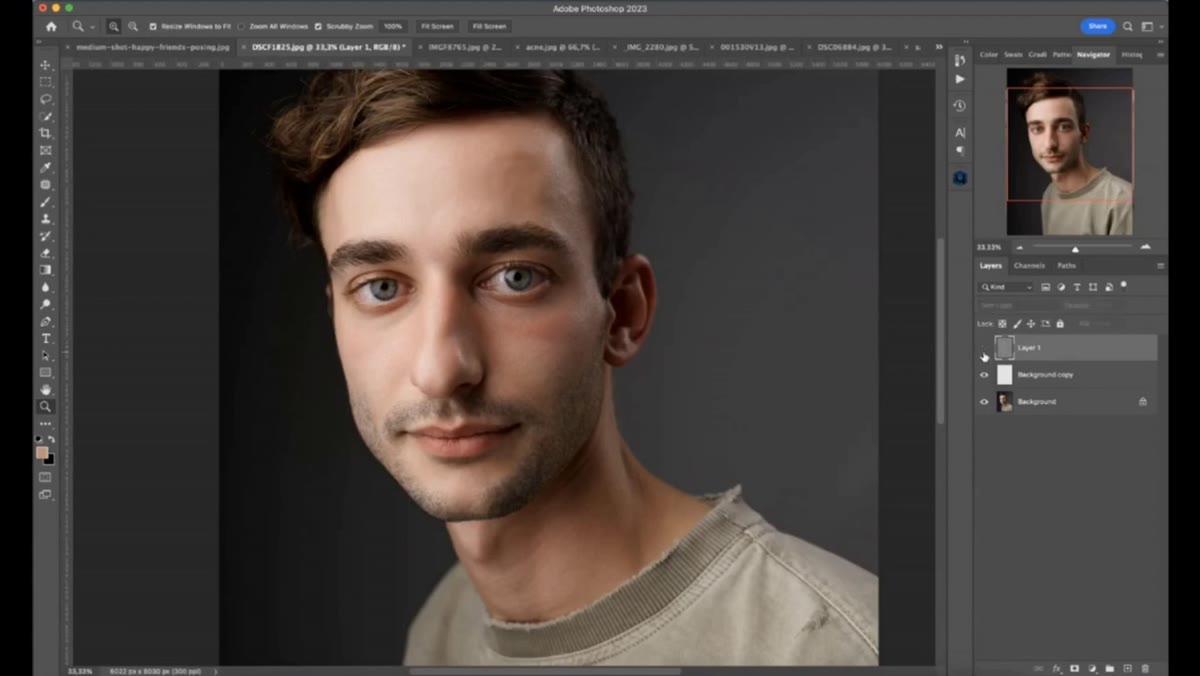Click the search icon beside Share
1200x676 pixels.
tap(1128, 26)
